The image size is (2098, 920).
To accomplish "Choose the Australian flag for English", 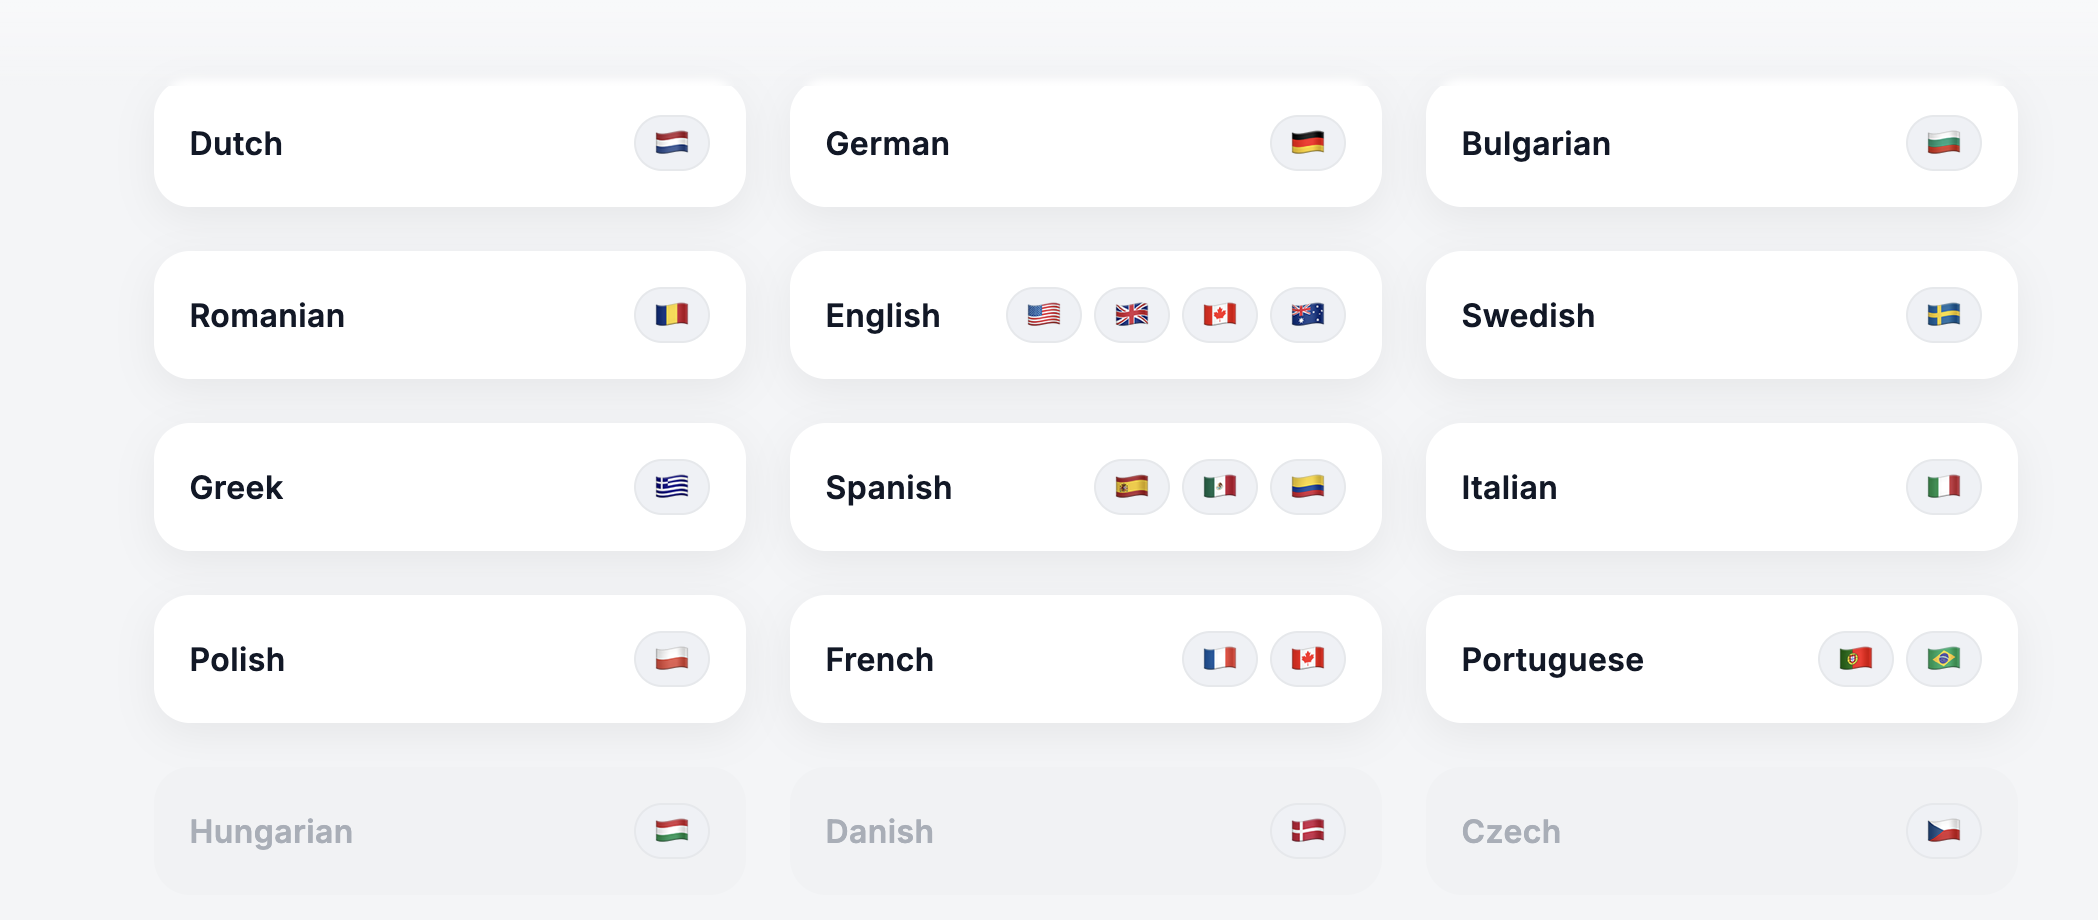I will pyautogui.click(x=1307, y=315).
